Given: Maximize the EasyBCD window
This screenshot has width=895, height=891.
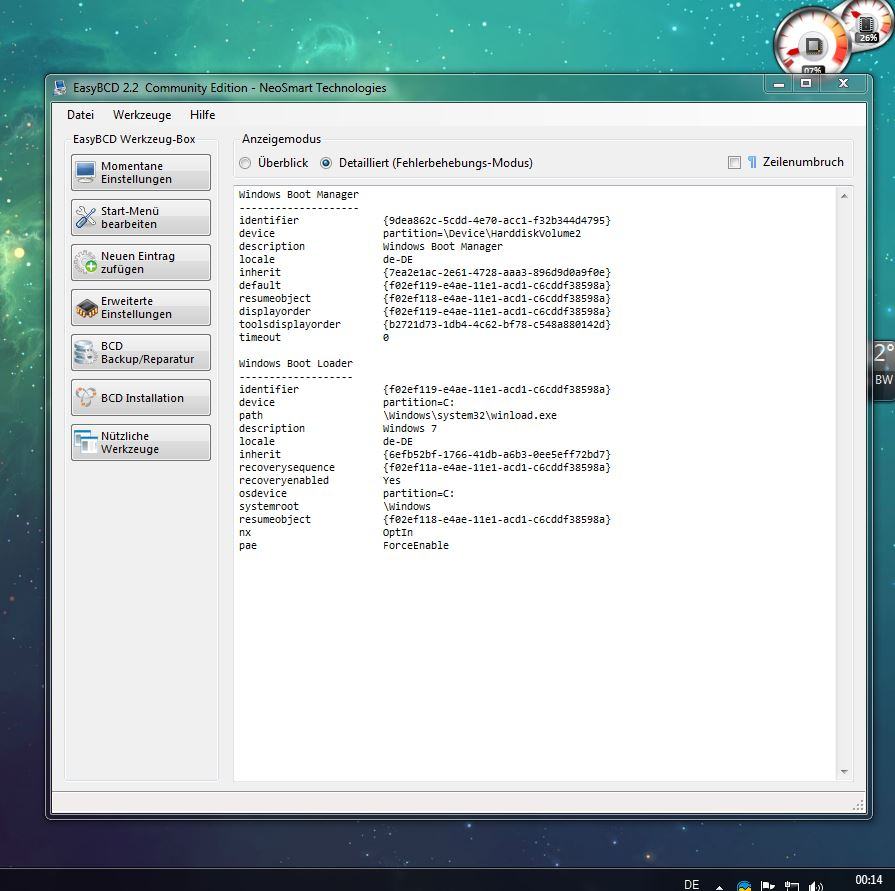Looking at the screenshot, I should 806,84.
